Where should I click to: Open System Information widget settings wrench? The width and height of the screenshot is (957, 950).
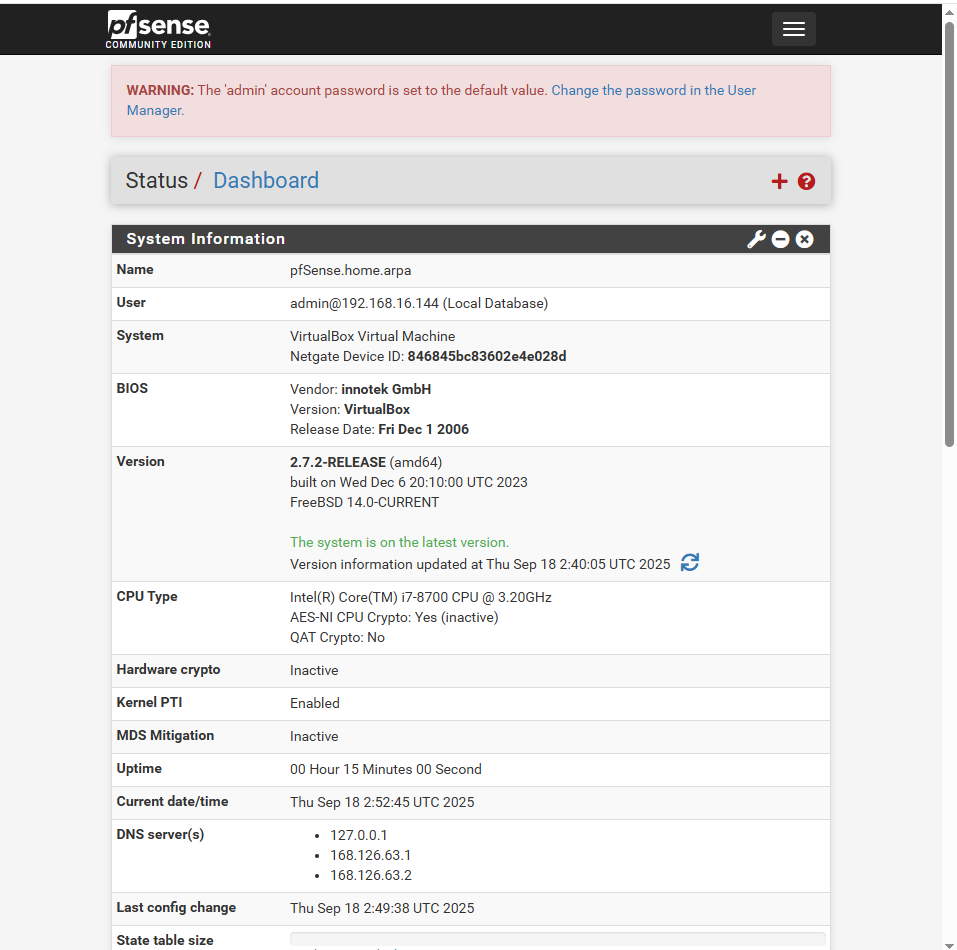pyautogui.click(x=756, y=239)
